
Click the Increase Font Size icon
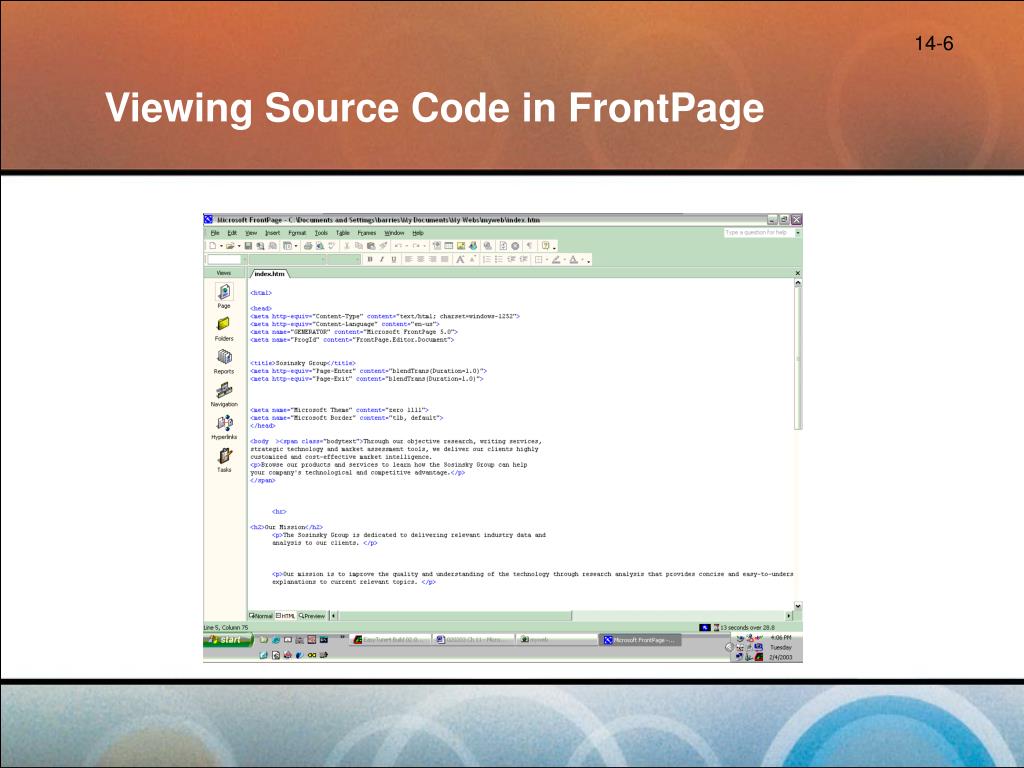pos(460,259)
